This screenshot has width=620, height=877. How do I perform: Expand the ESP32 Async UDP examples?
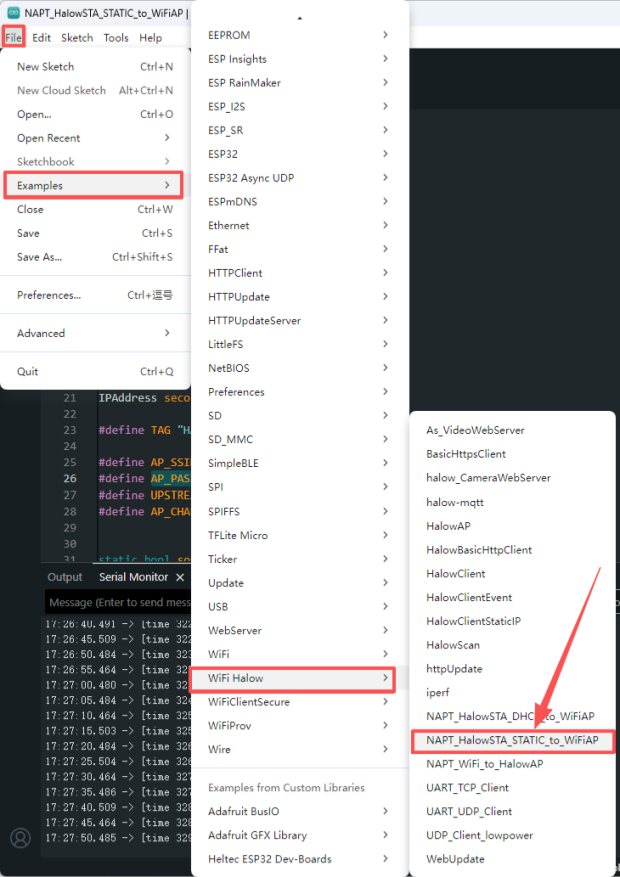(x=300, y=177)
